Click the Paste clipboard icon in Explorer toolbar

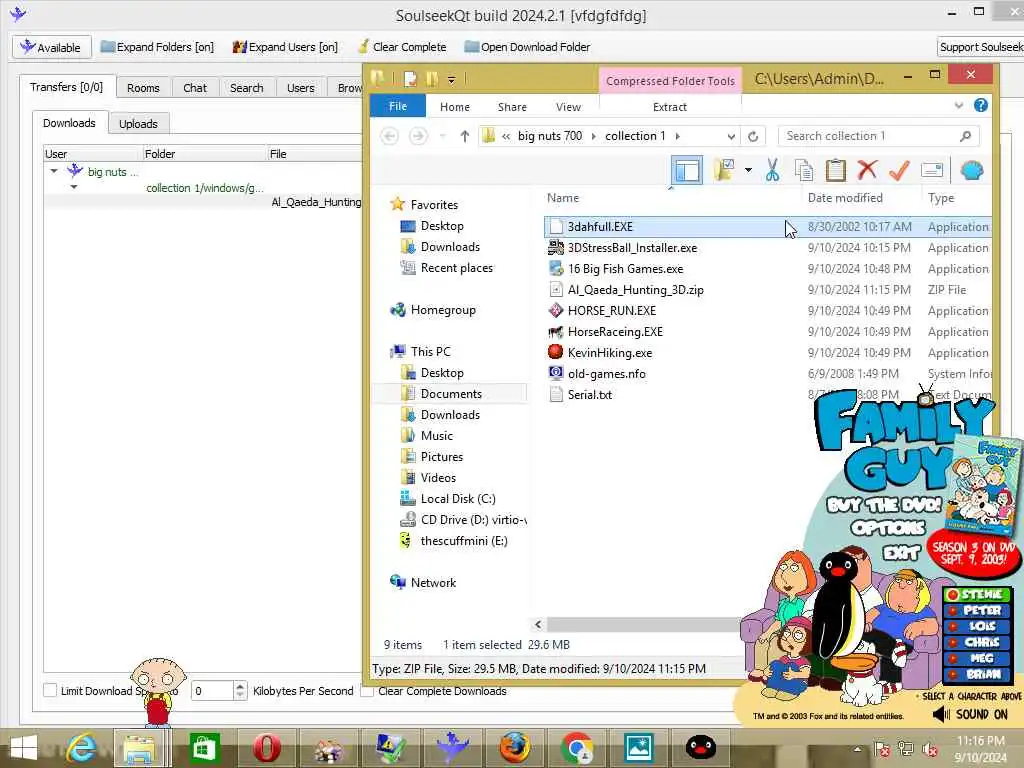(x=835, y=170)
